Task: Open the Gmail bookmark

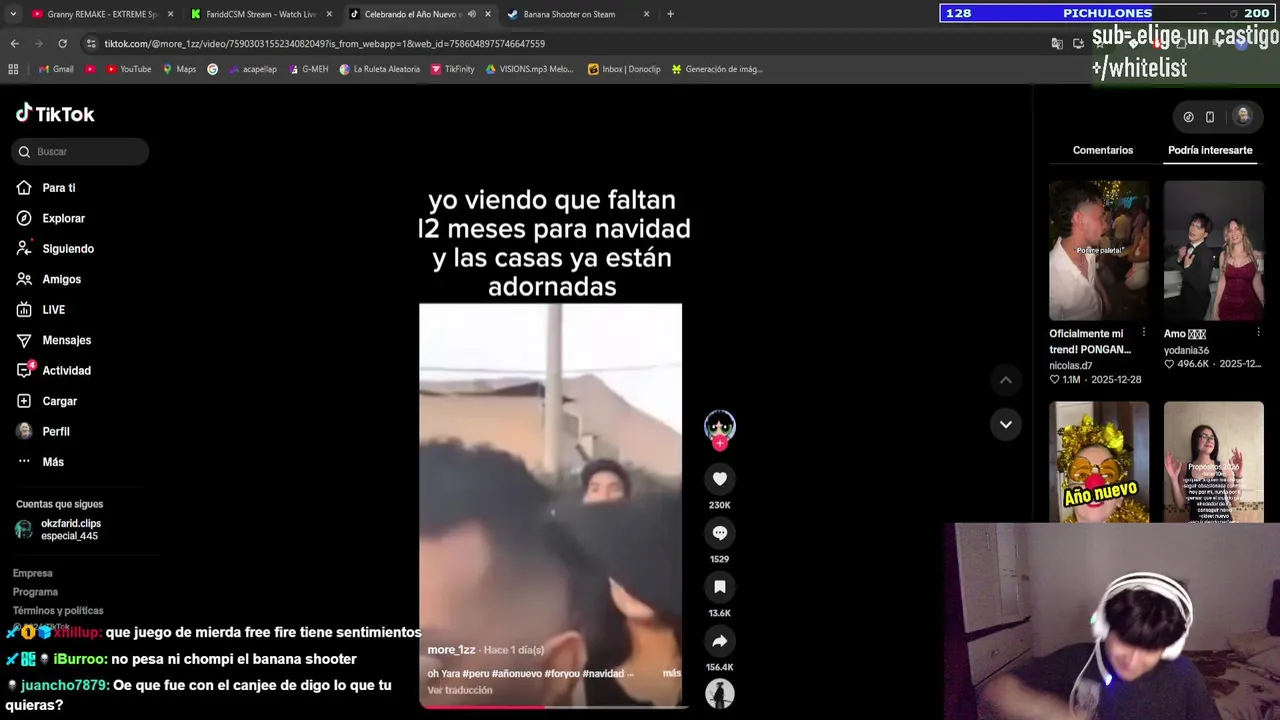Action: point(56,69)
